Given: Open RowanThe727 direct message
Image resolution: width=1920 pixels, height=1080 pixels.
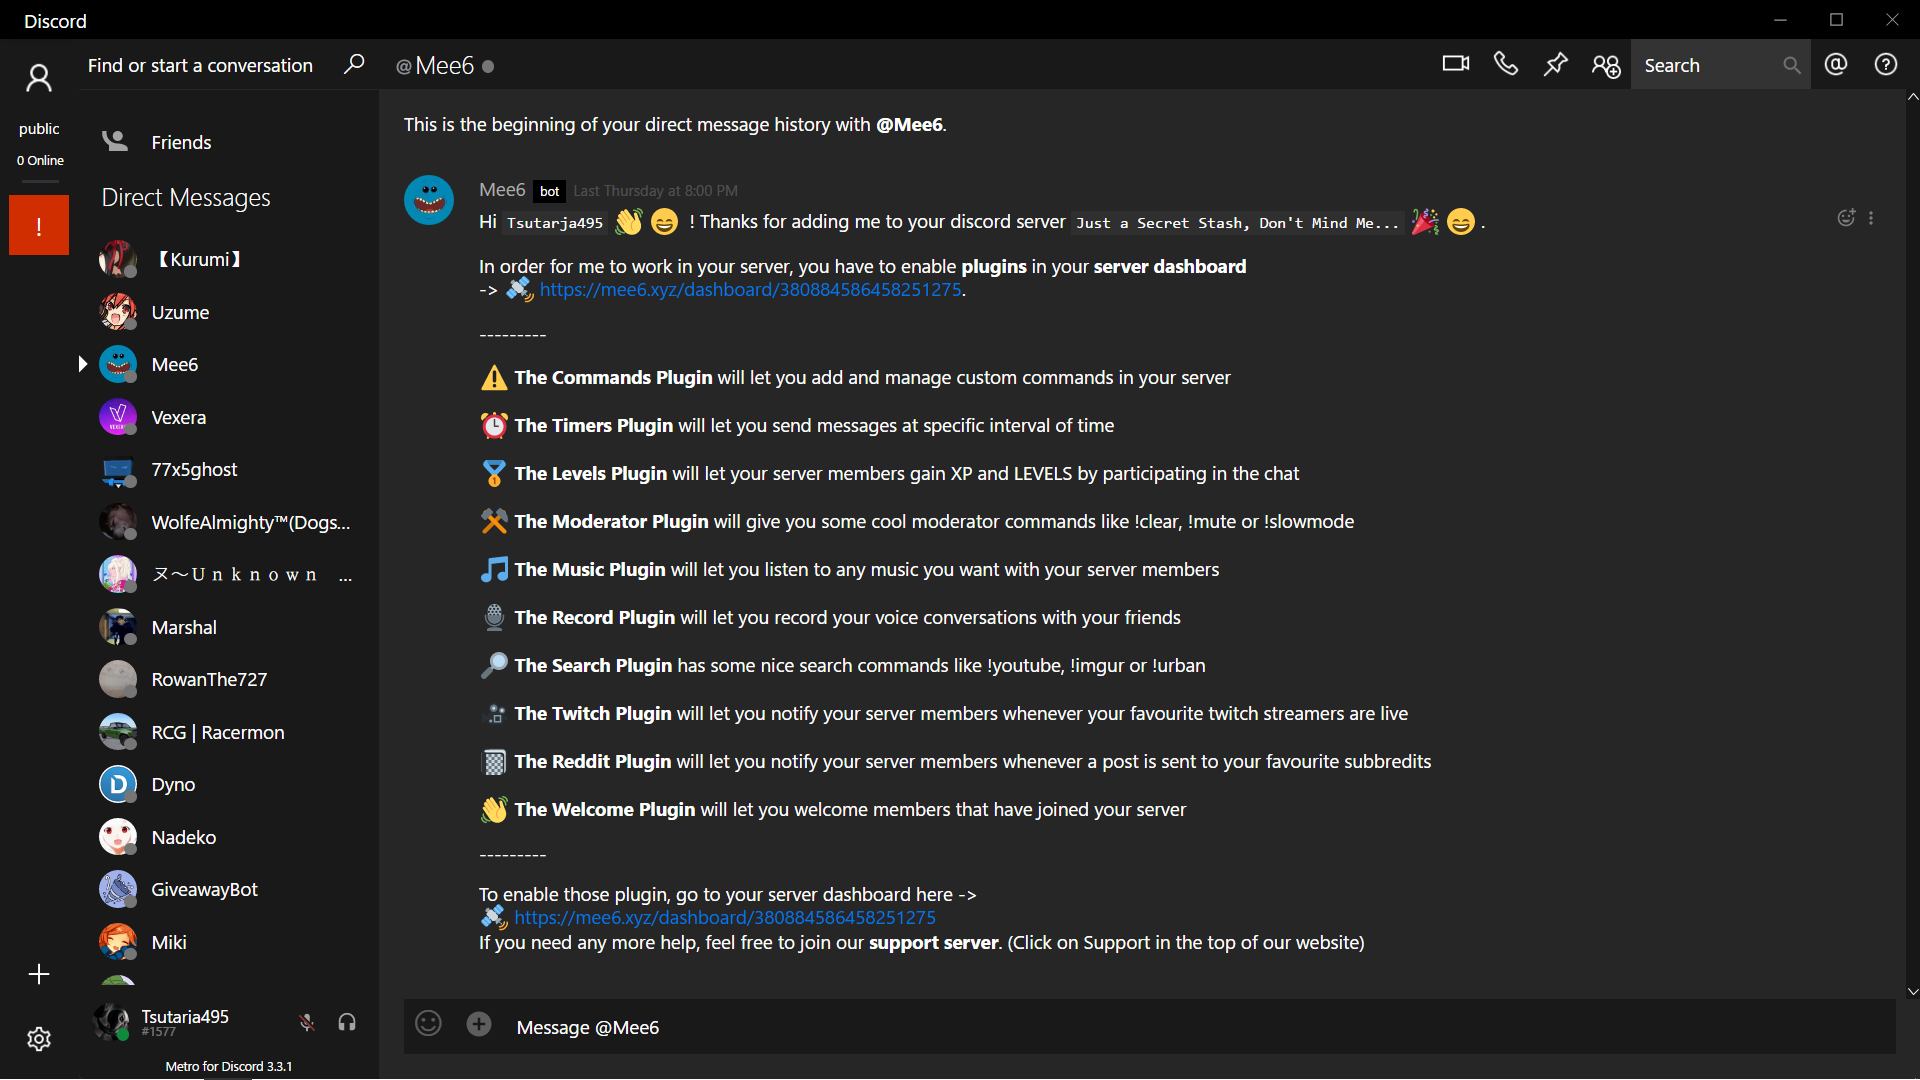Looking at the screenshot, I should (x=229, y=679).
